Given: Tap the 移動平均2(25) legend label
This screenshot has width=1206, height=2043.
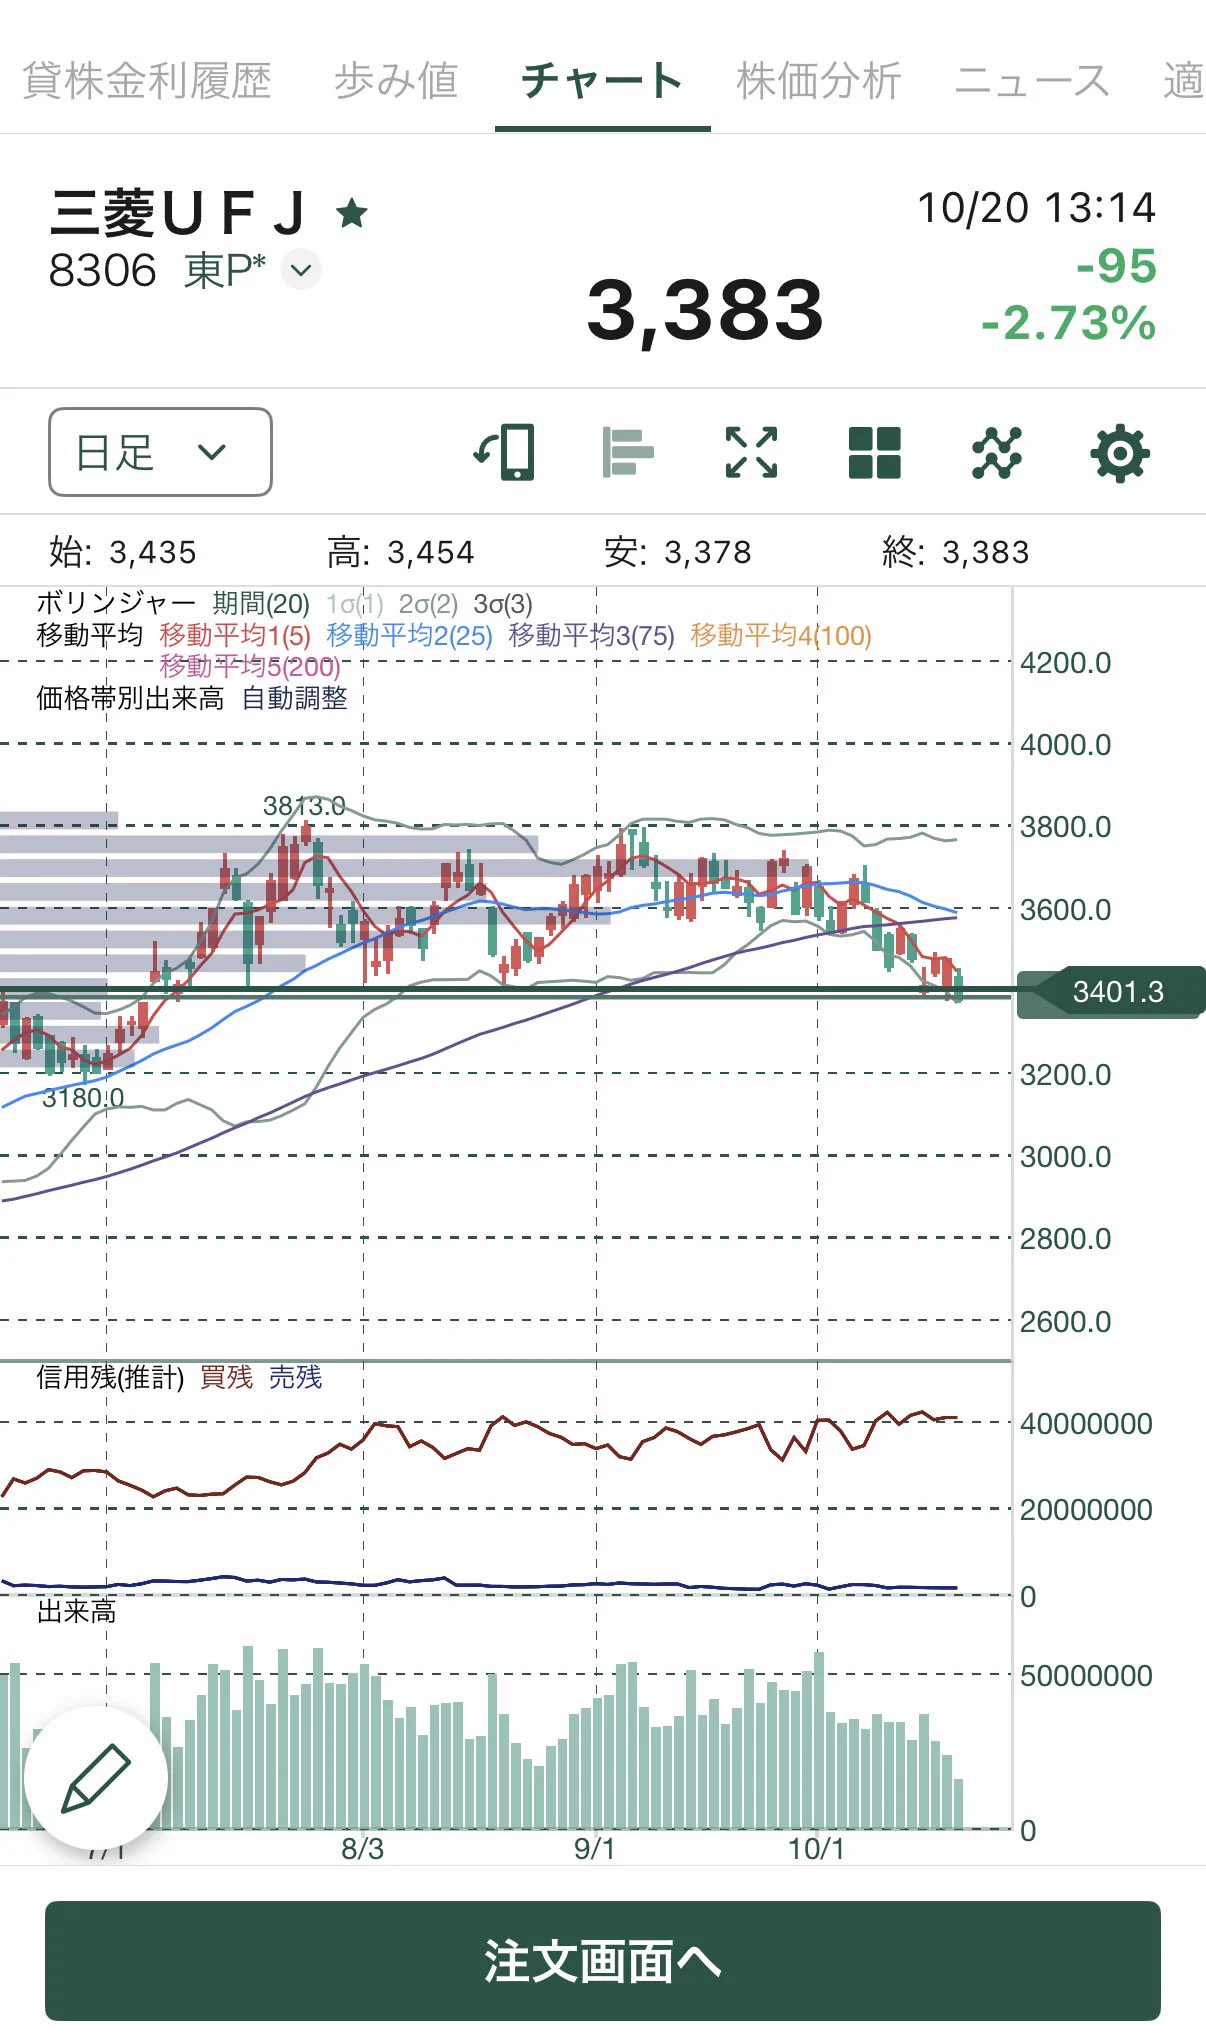Looking at the screenshot, I should click(410, 636).
